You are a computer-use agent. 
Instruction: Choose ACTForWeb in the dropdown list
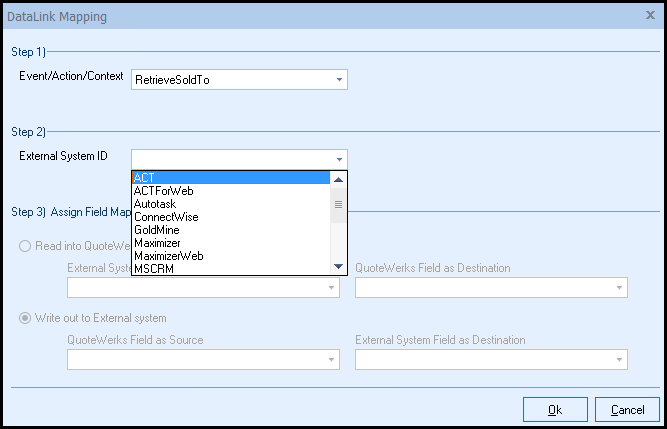pos(230,191)
